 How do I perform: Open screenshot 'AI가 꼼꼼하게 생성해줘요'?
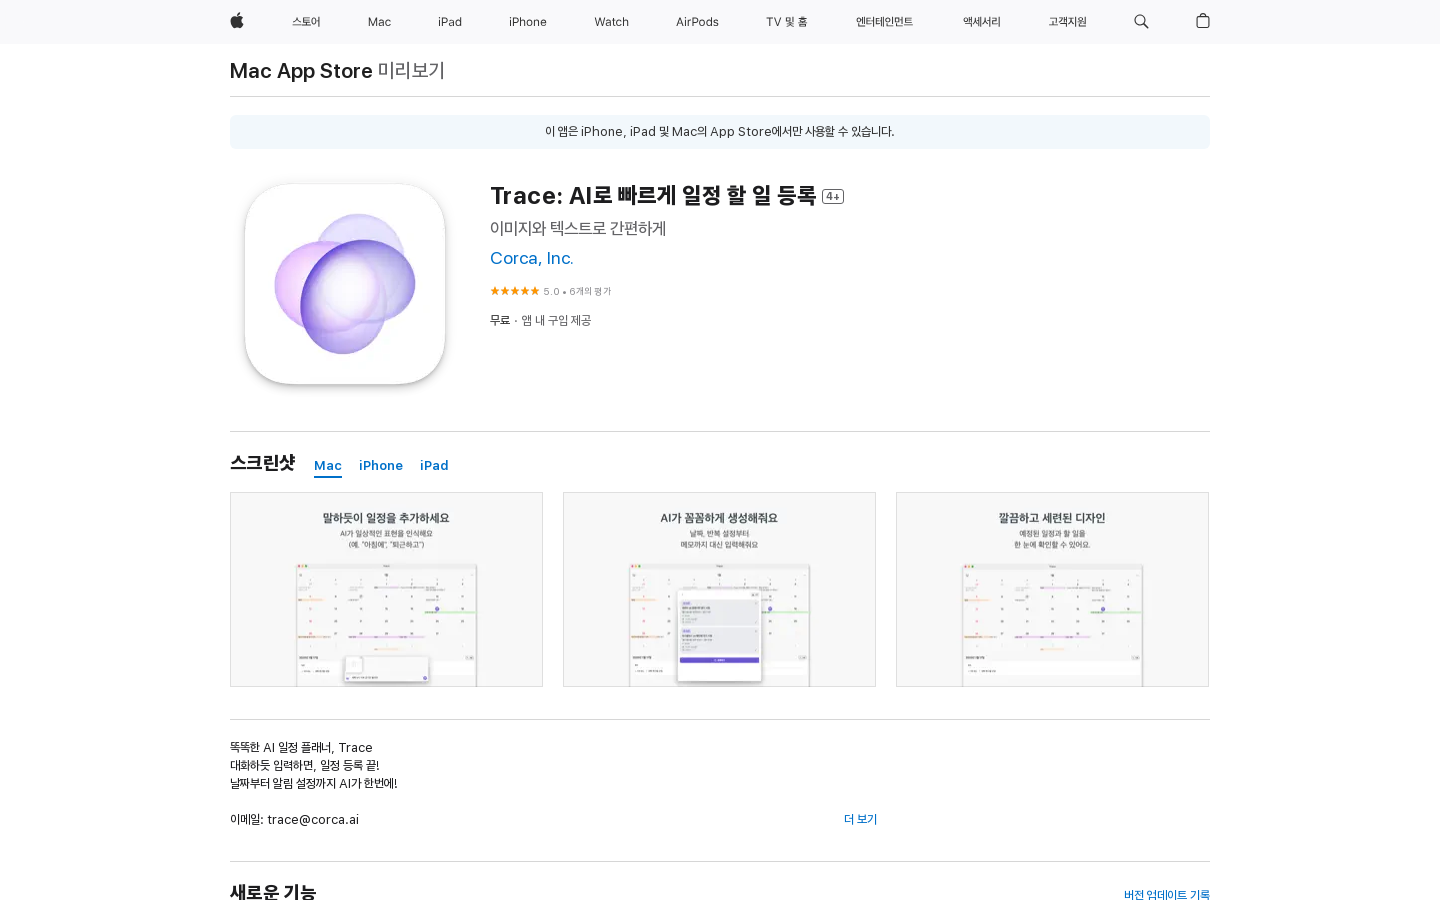pos(719,589)
